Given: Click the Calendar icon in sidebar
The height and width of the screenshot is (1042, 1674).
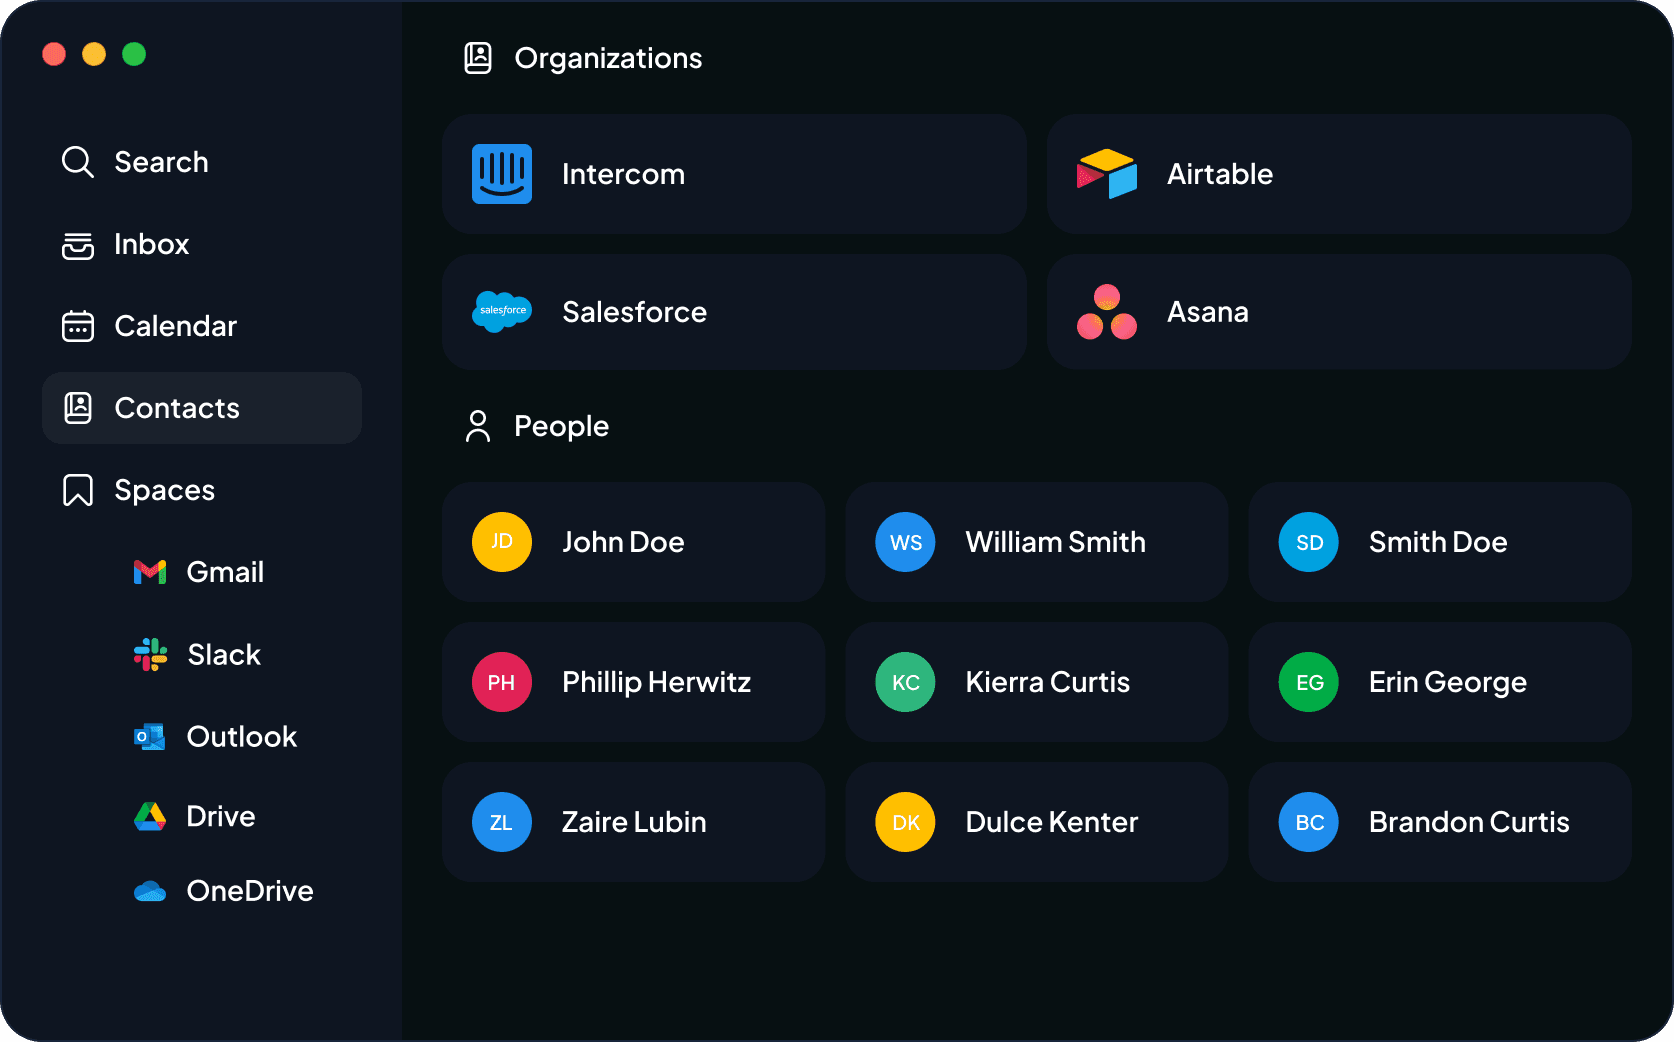Looking at the screenshot, I should (78, 326).
